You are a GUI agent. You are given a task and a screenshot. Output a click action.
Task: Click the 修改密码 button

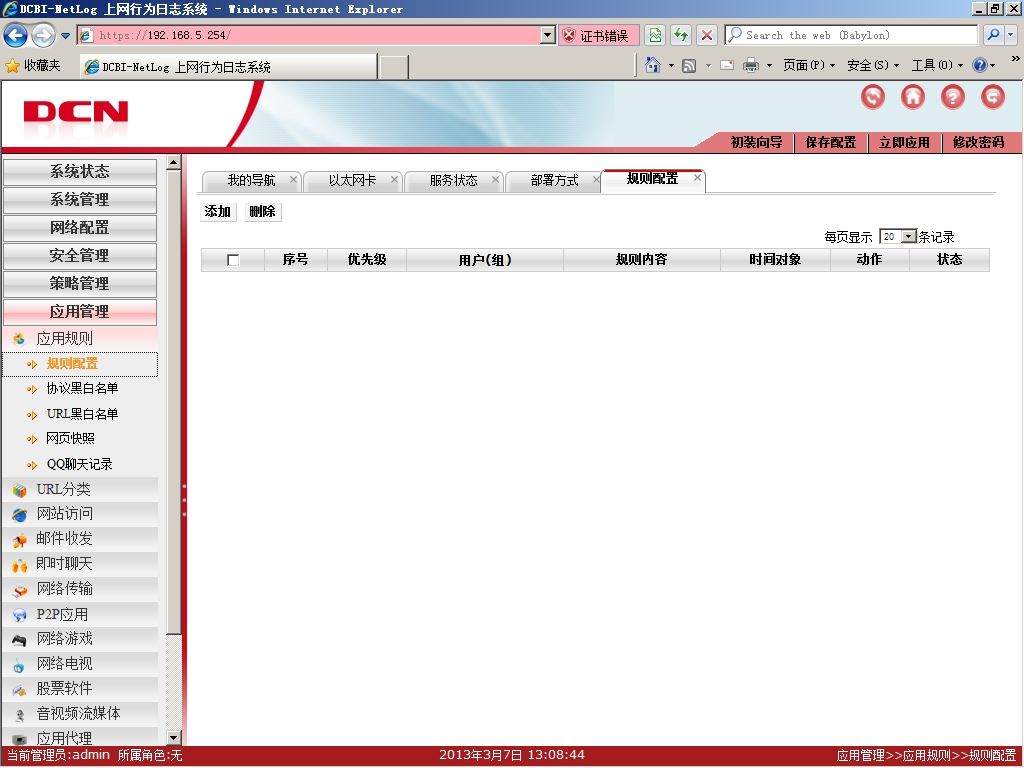click(978, 142)
